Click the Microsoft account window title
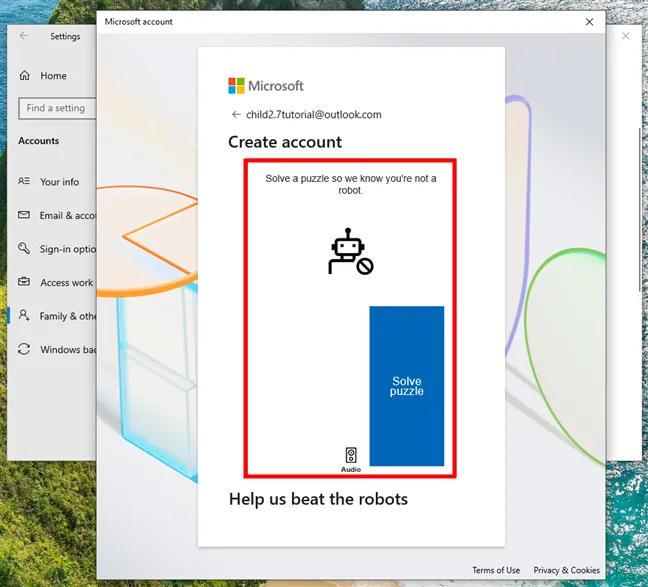The image size is (648, 587). [x=138, y=22]
